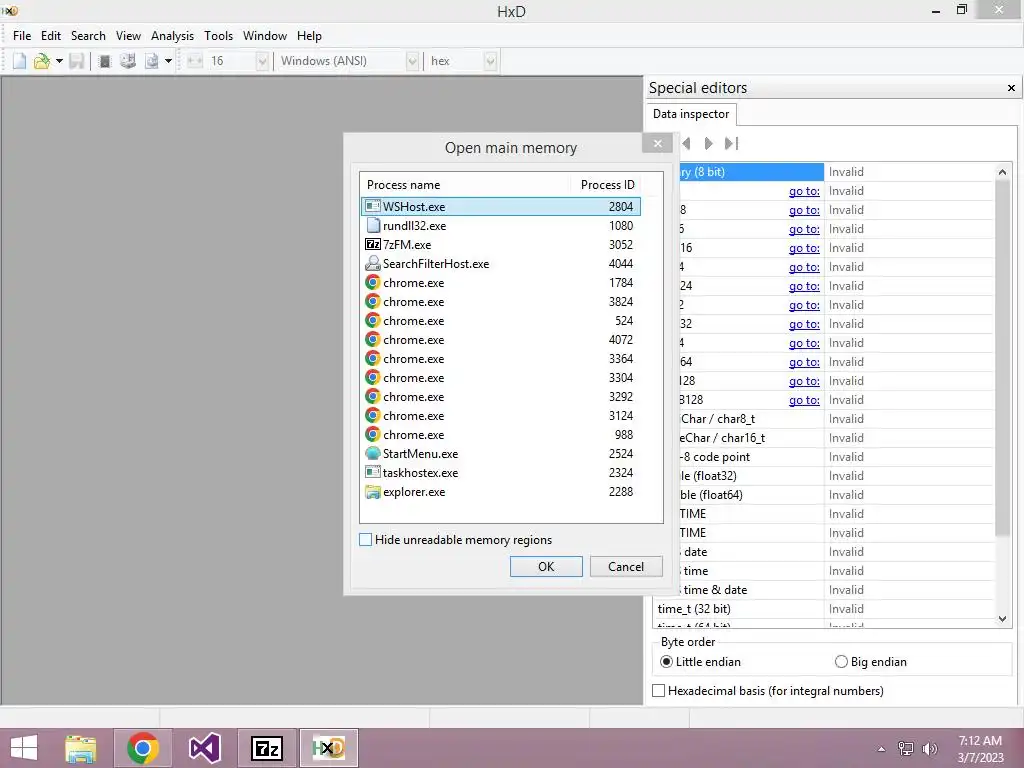Sort by the Process ID column header
1024x768 pixels.
tap(607, 185)
